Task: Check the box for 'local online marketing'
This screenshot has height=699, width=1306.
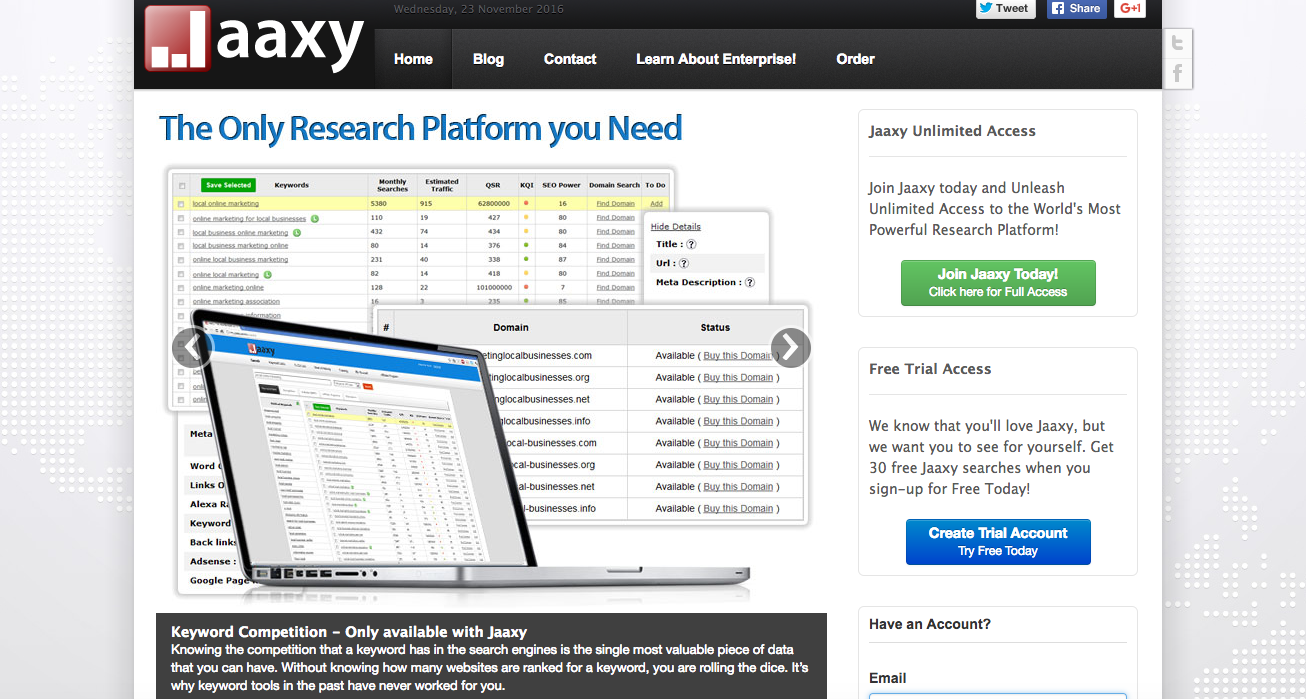Action: pos(181,204)
